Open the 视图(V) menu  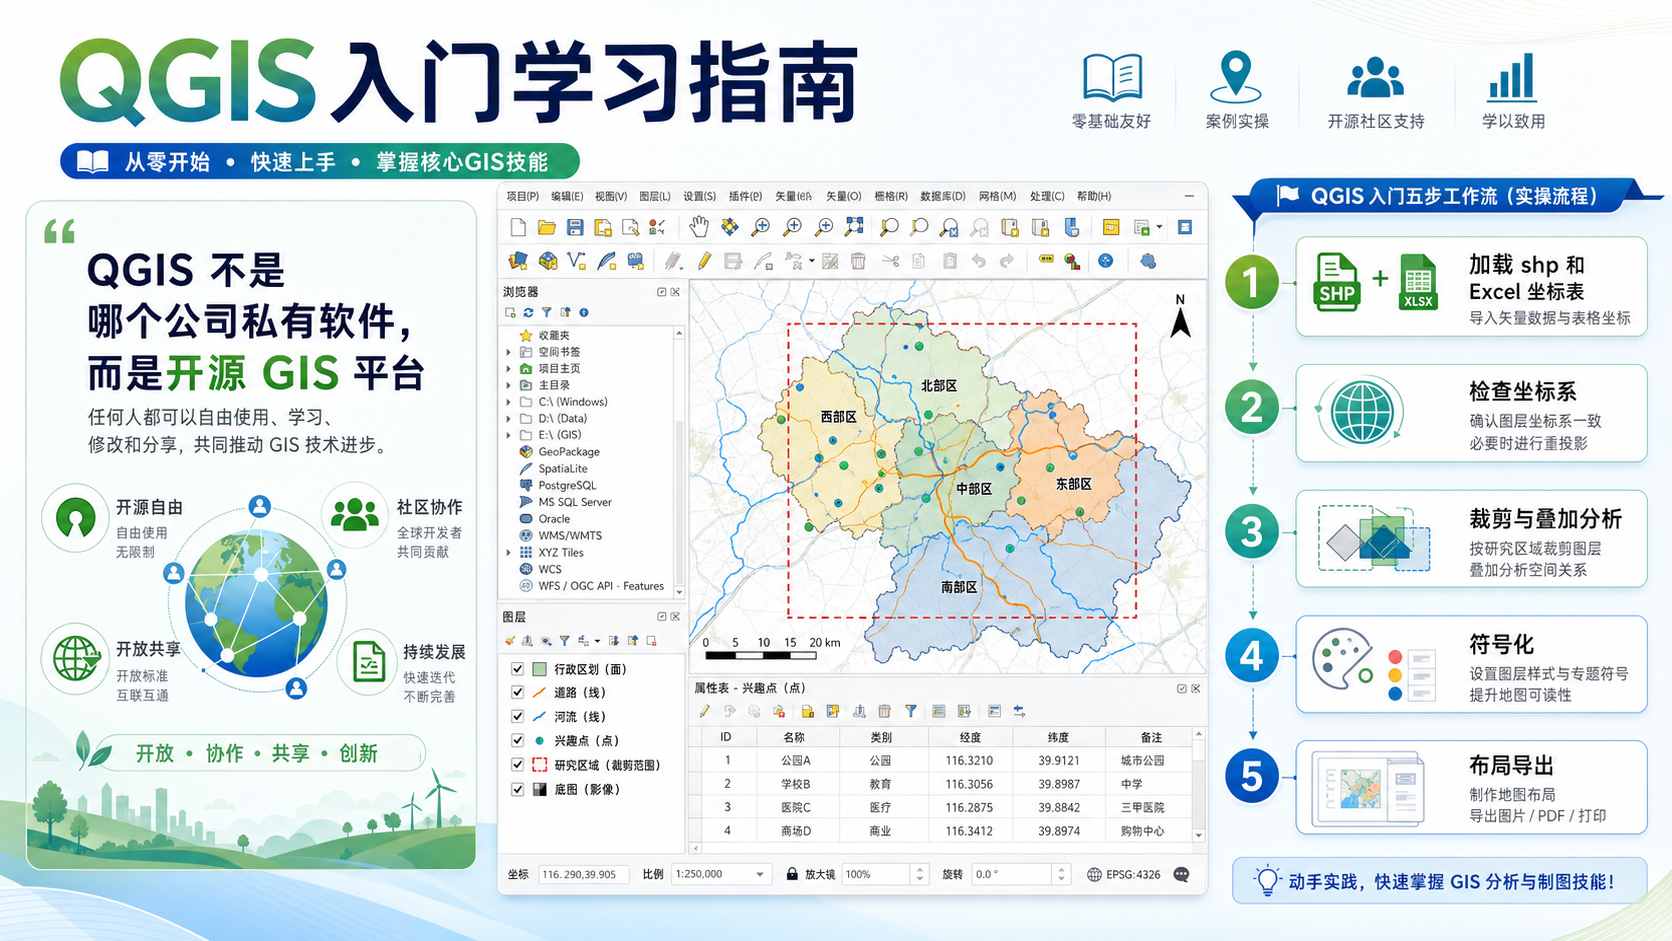pos(610,196)
